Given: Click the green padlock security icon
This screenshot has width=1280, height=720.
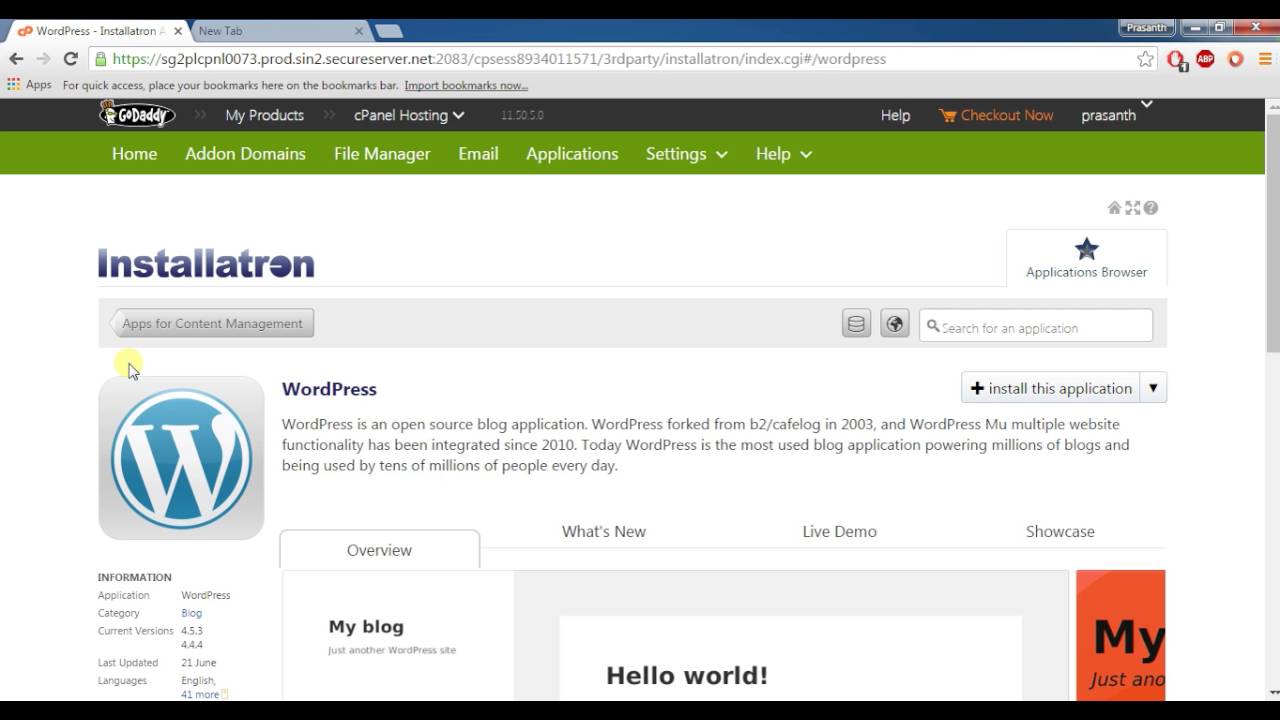Looking at the screenshot, I should 100,59.
